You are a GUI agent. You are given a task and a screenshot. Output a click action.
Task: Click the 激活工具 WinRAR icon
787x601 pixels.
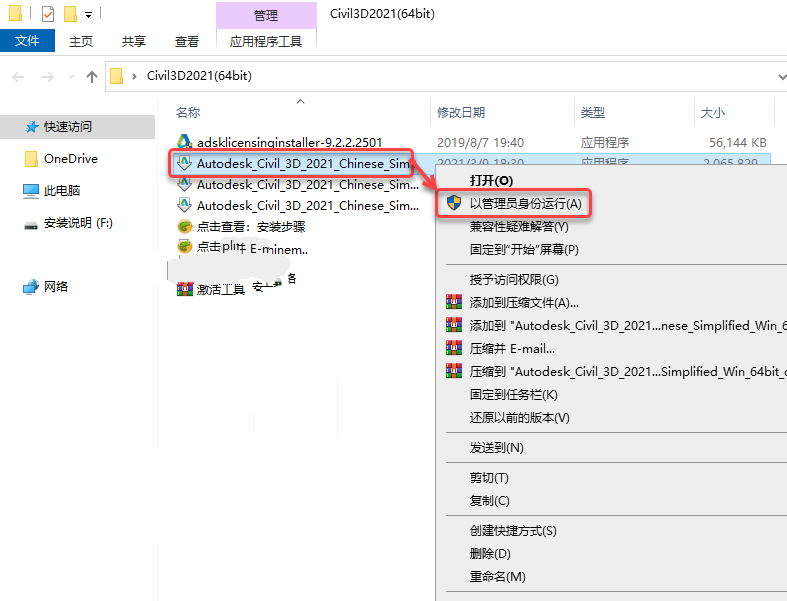[185, 289]
